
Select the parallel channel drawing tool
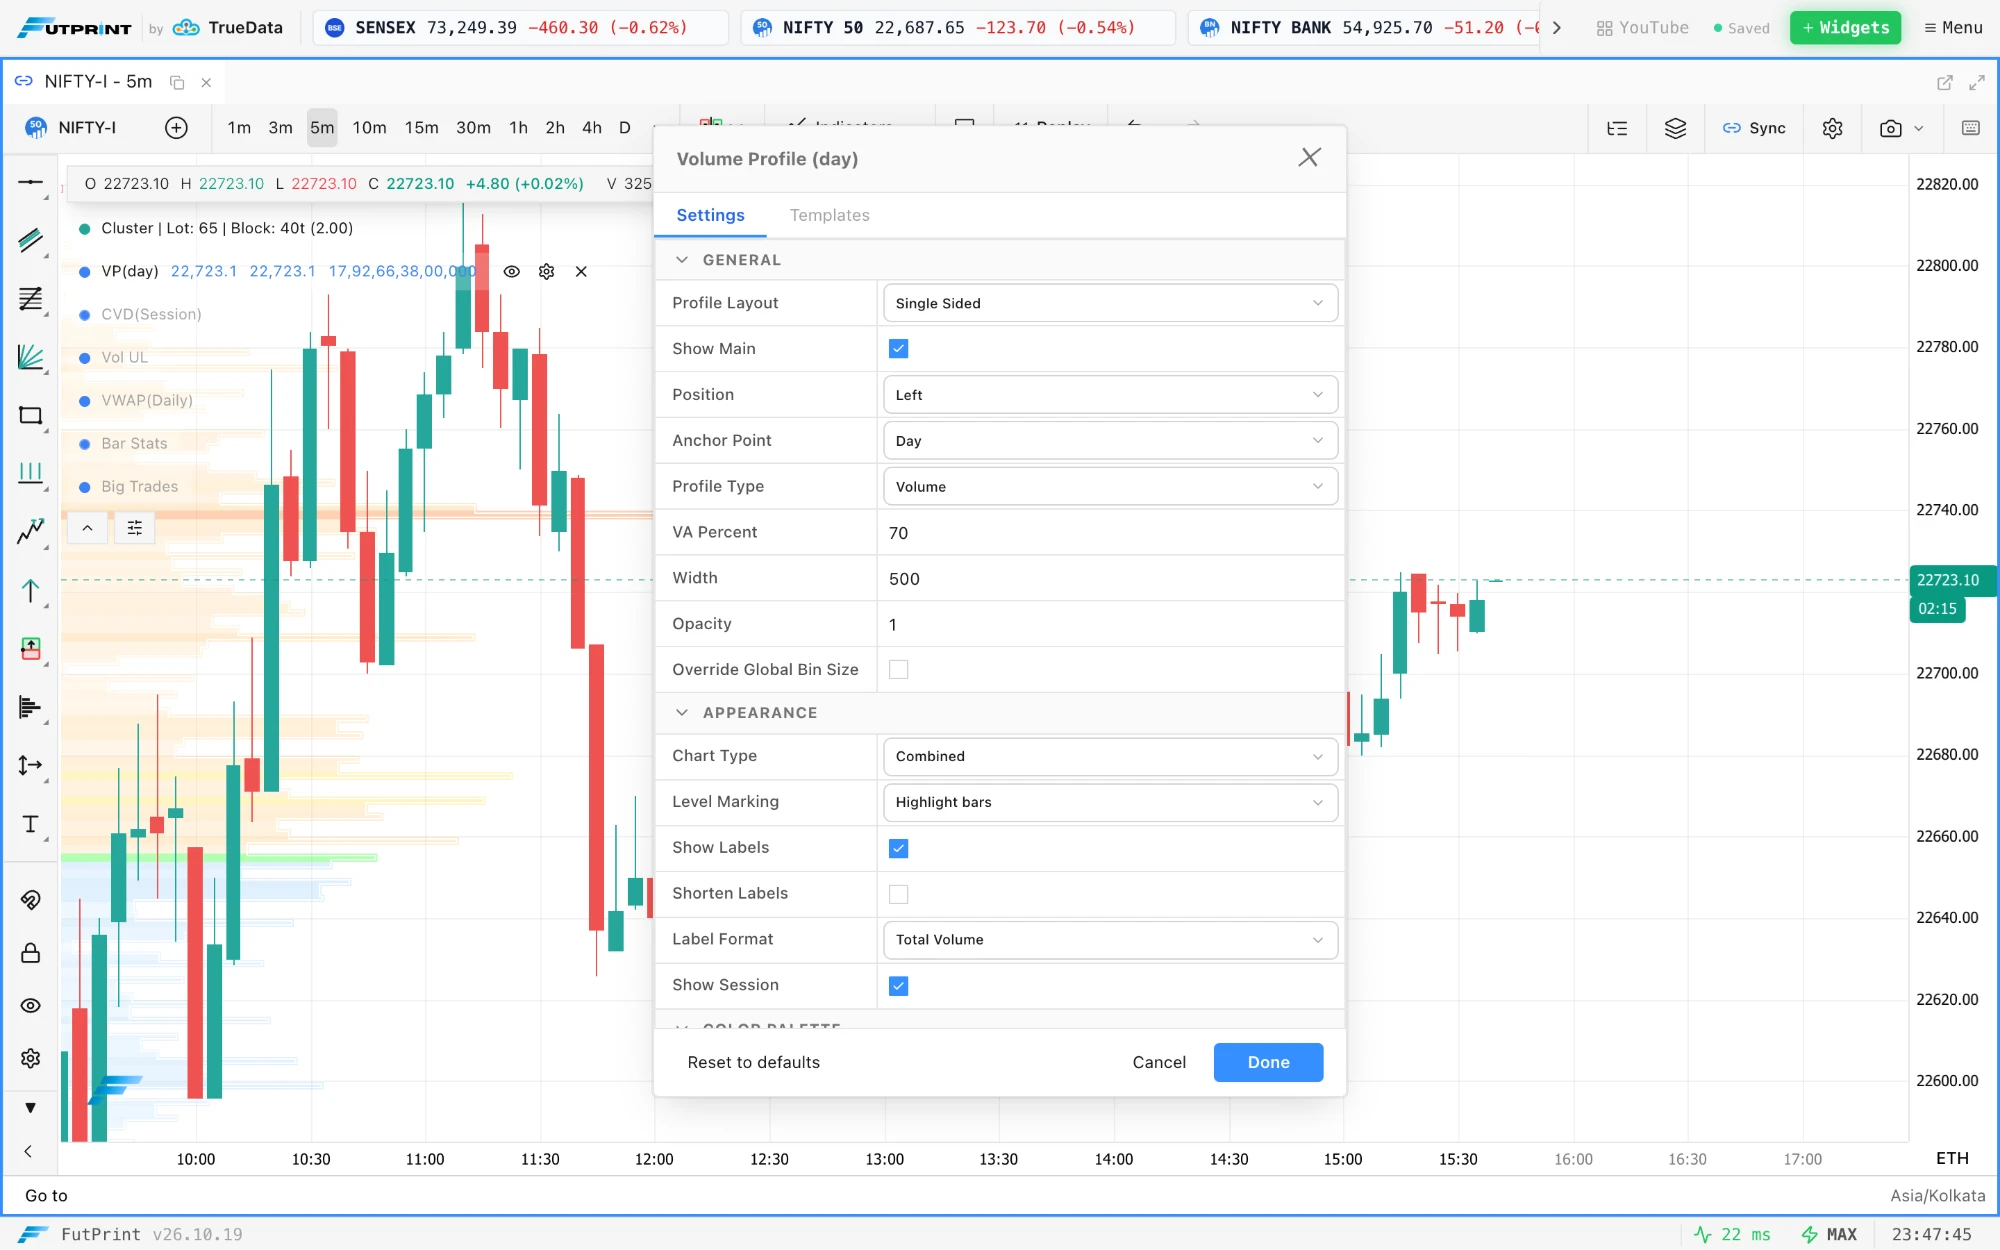(31, 240)
